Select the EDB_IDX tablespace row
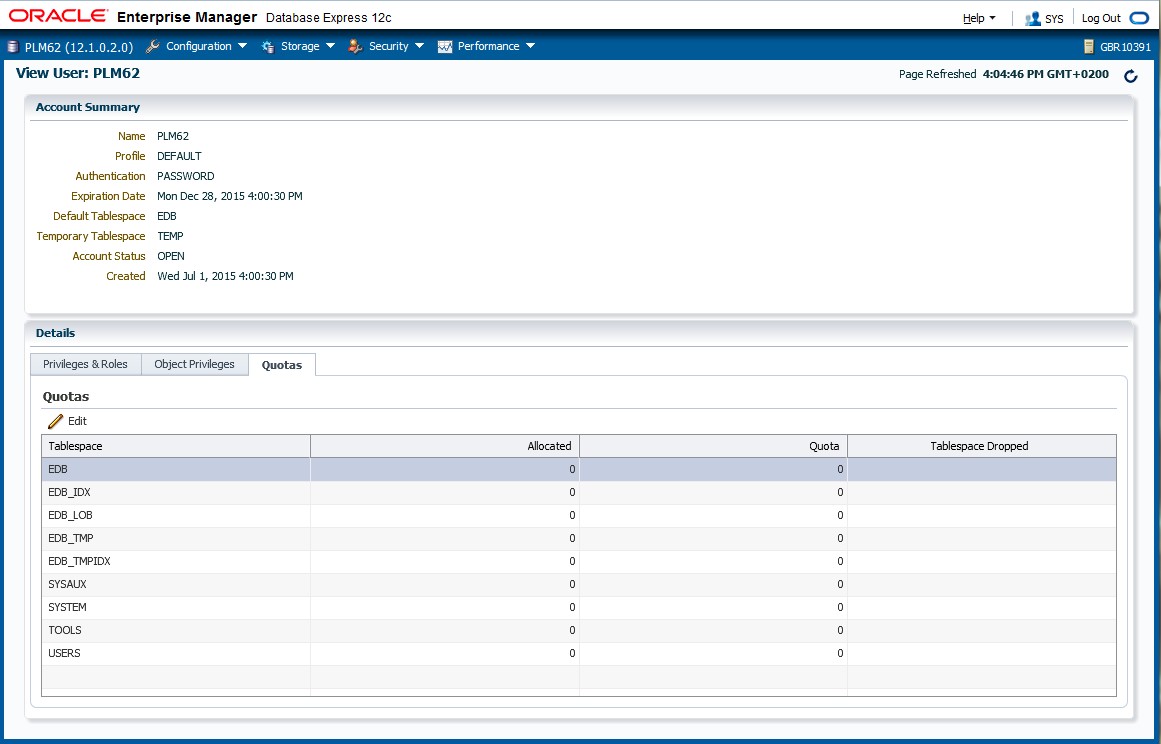The width and height of the screenshot is (1161, 744). click(579, 492)
